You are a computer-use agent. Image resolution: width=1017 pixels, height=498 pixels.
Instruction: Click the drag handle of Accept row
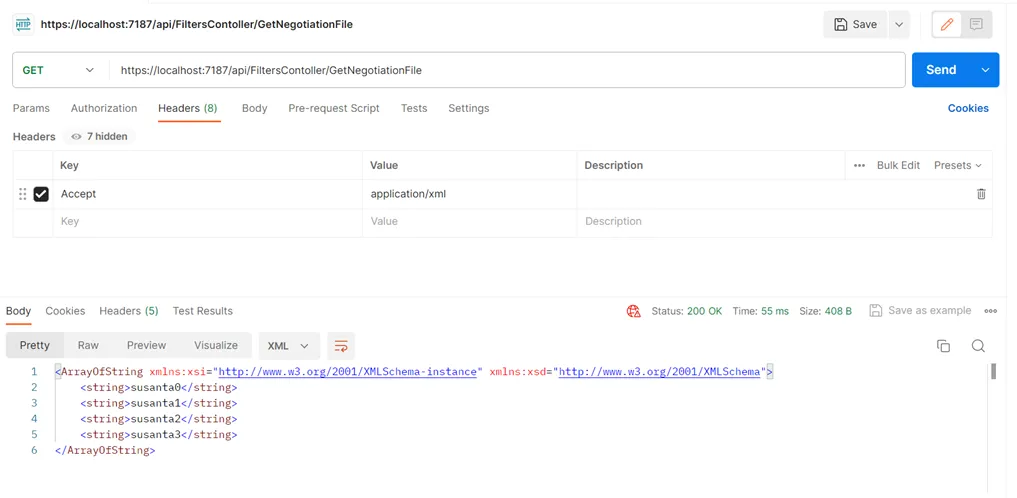(23, 194)
